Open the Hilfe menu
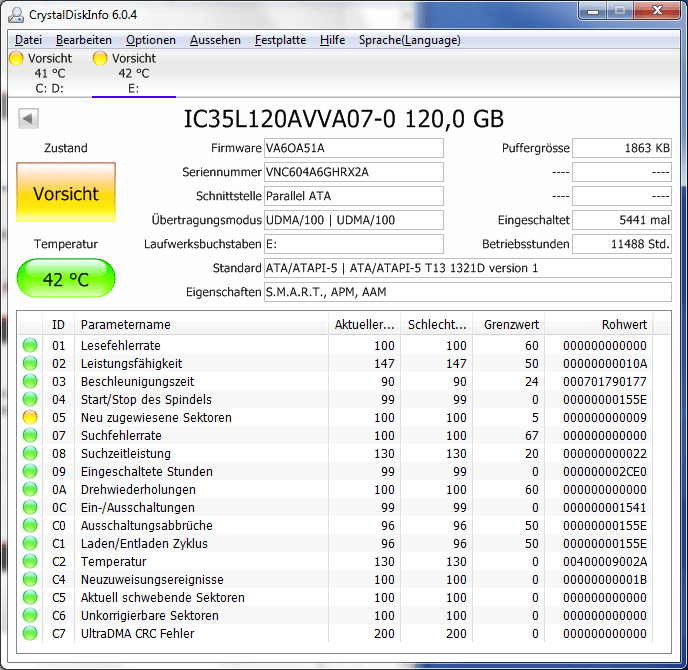Screen dimensions: 688x670 (x=332, y=40)
